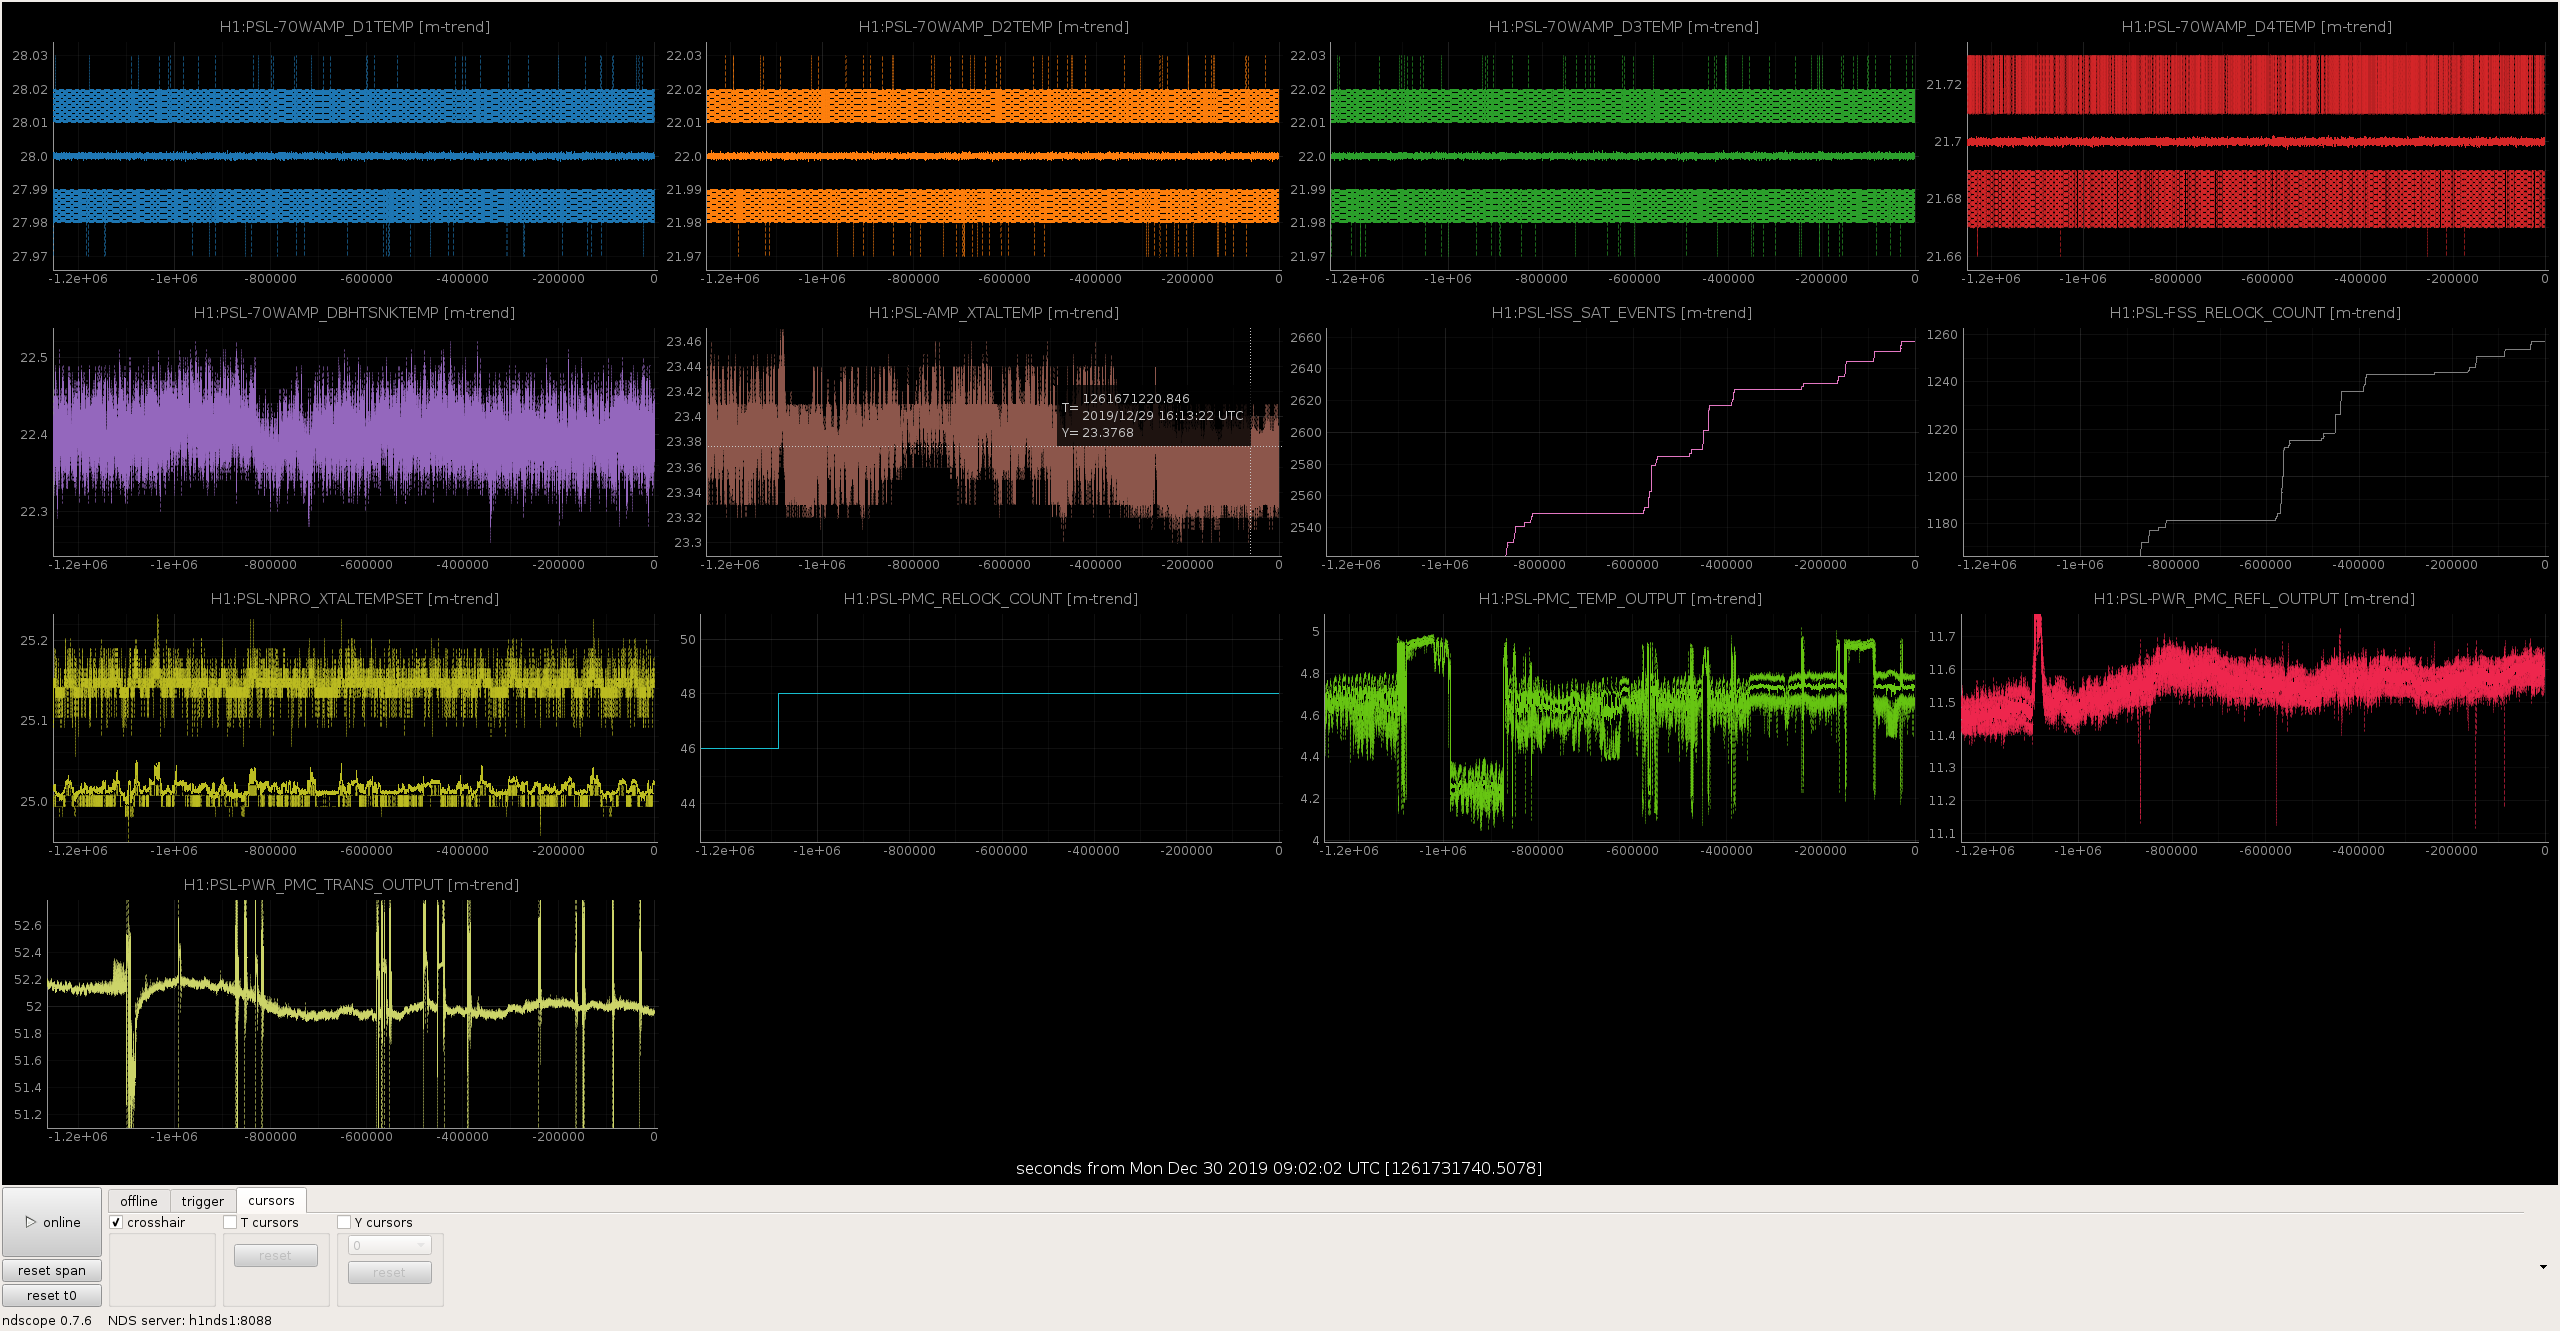The height and width of the screenshot is (1331, 2560).
Task: Start online mode with play button
Action: [52, 1222]
